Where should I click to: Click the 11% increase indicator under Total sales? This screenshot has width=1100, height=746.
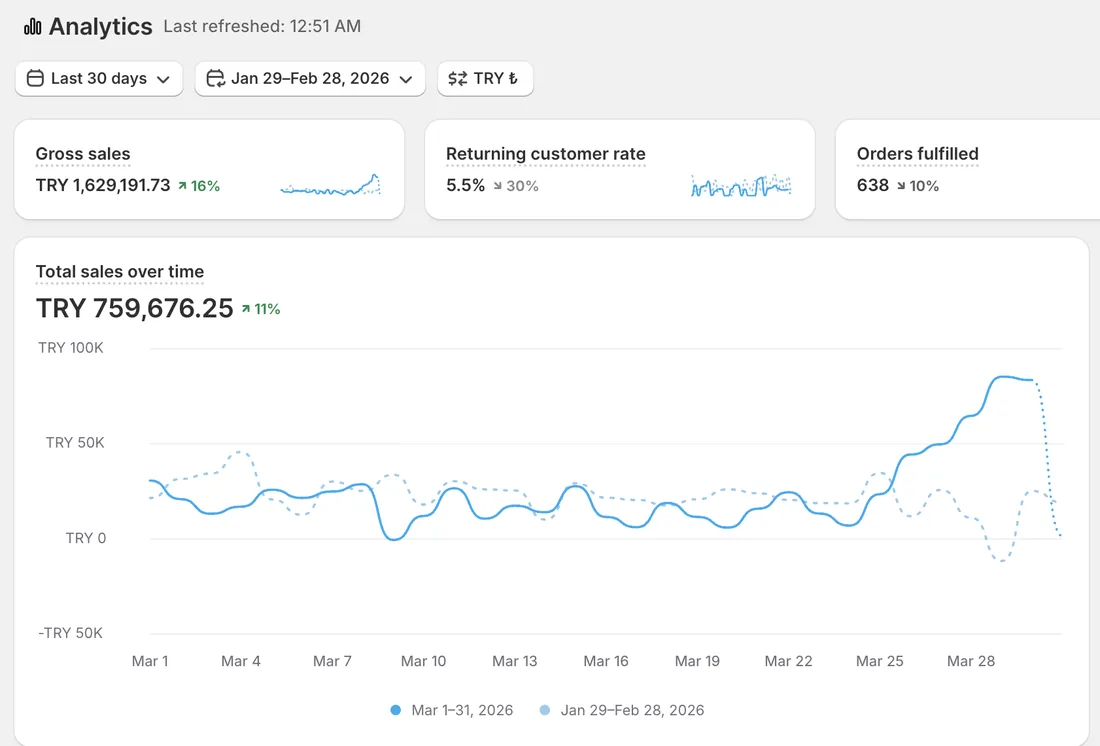[261, 309]
